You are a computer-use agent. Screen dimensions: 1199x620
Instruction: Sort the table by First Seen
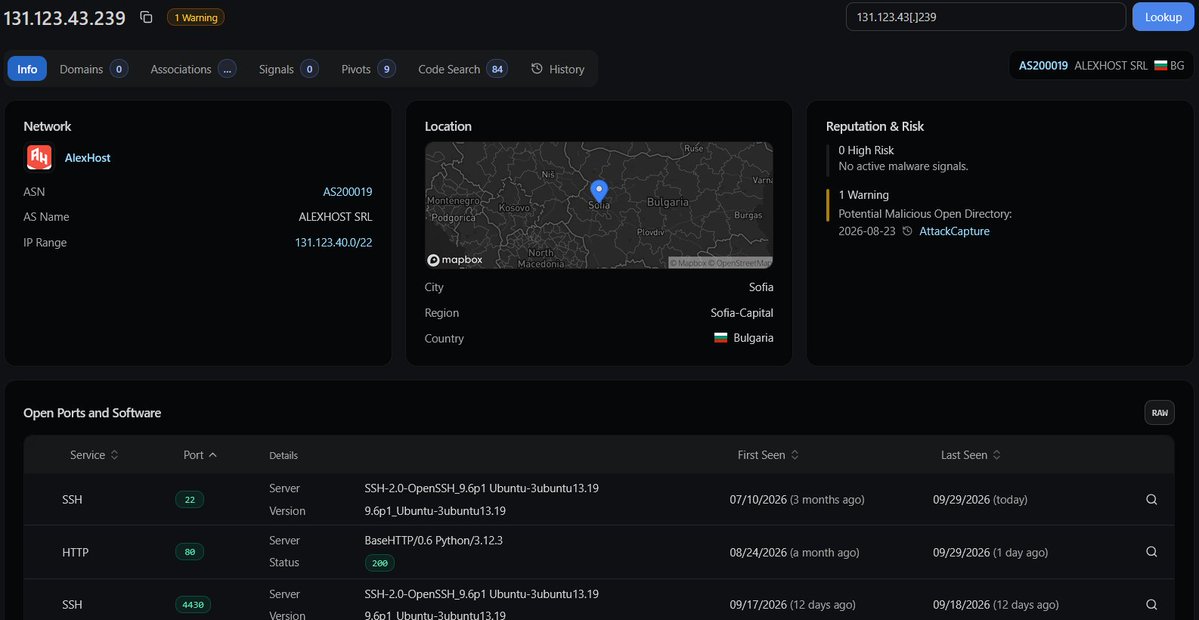[x=768, y=455]
